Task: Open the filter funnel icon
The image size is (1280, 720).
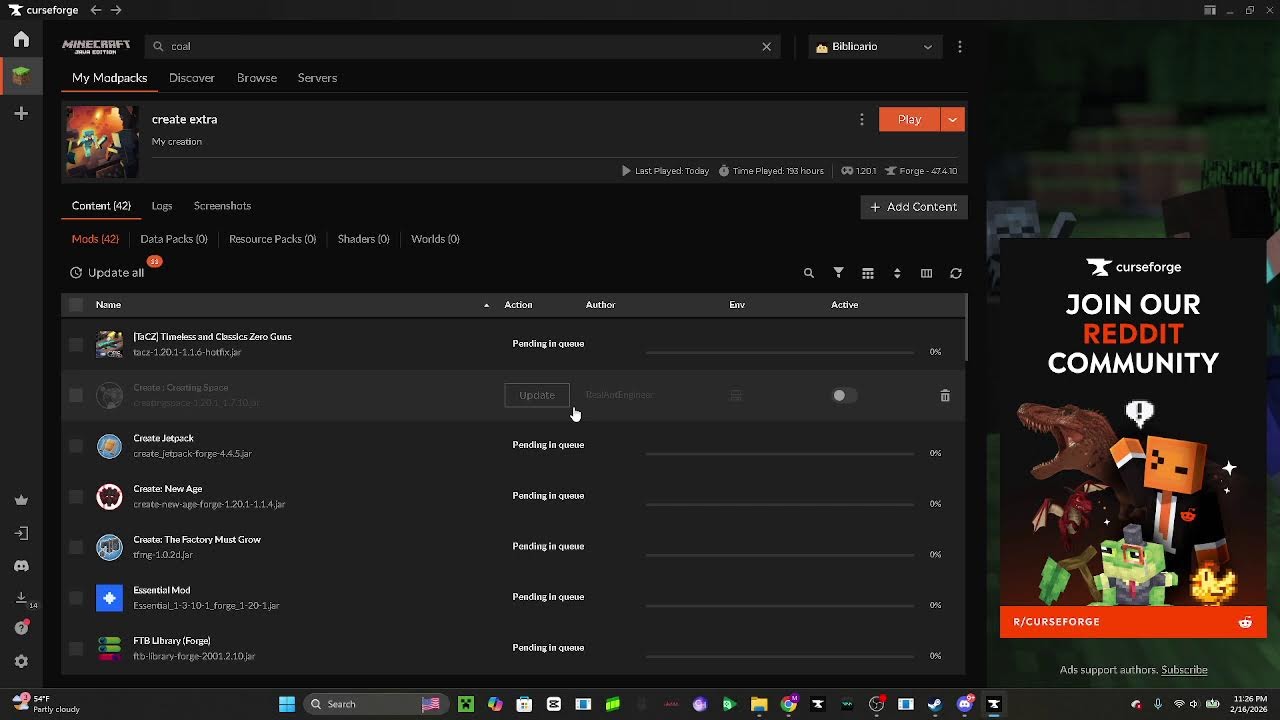Action: (x=839, y=273)
